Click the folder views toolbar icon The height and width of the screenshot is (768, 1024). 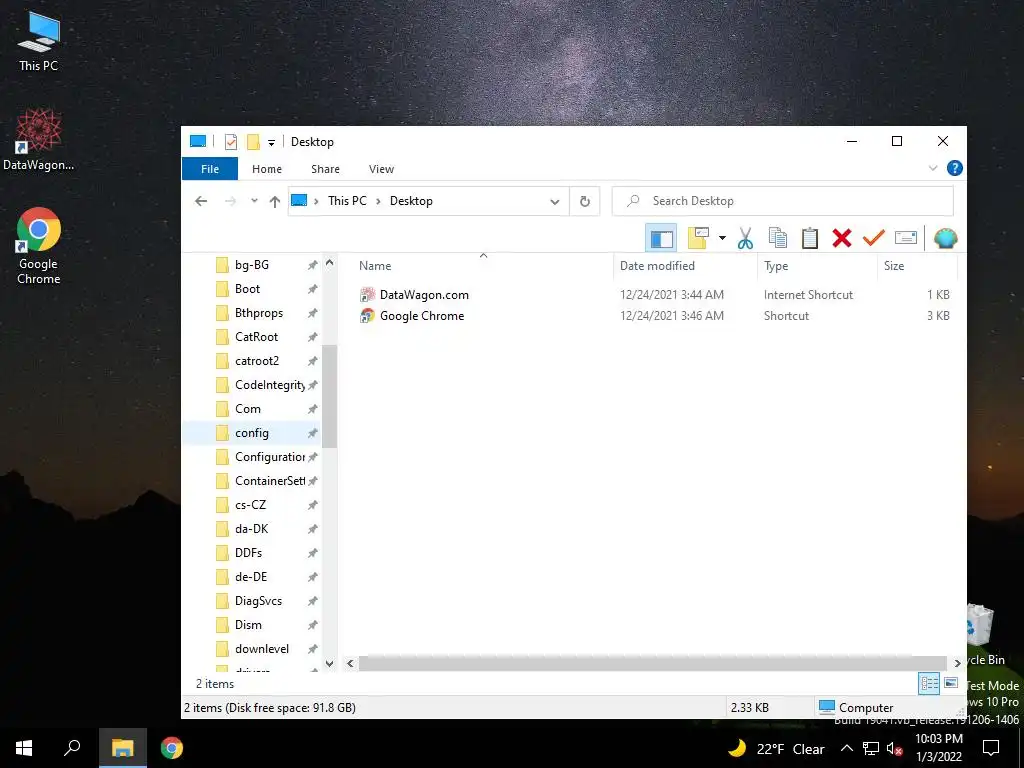click(698, 238)
